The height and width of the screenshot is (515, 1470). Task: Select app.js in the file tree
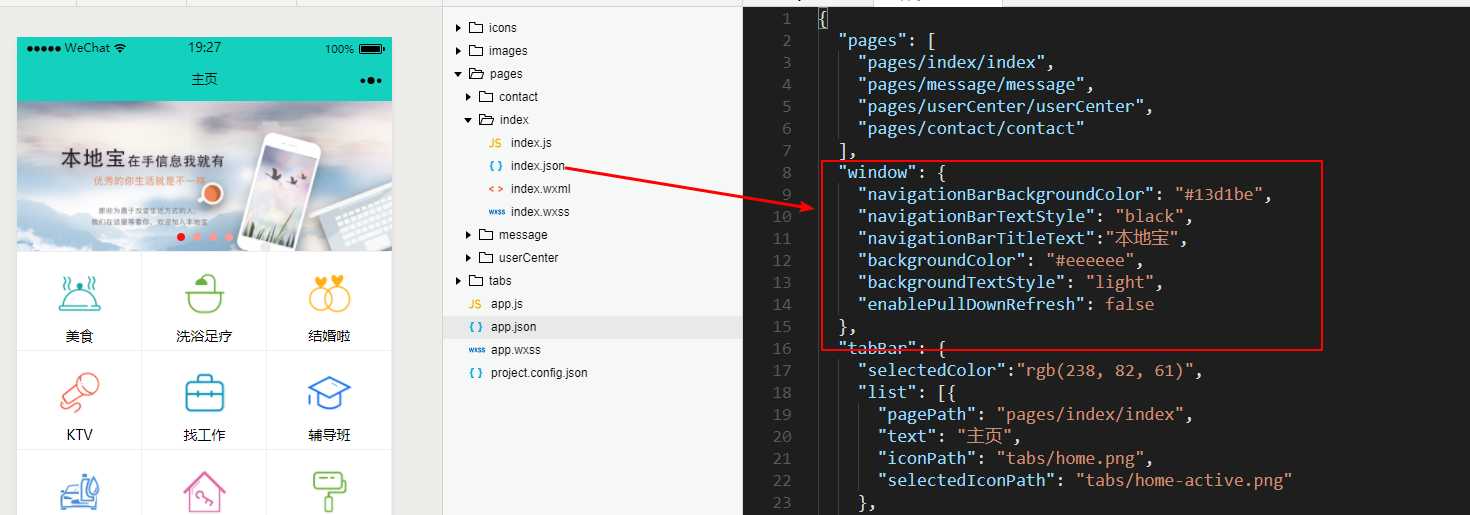[507, 304]
